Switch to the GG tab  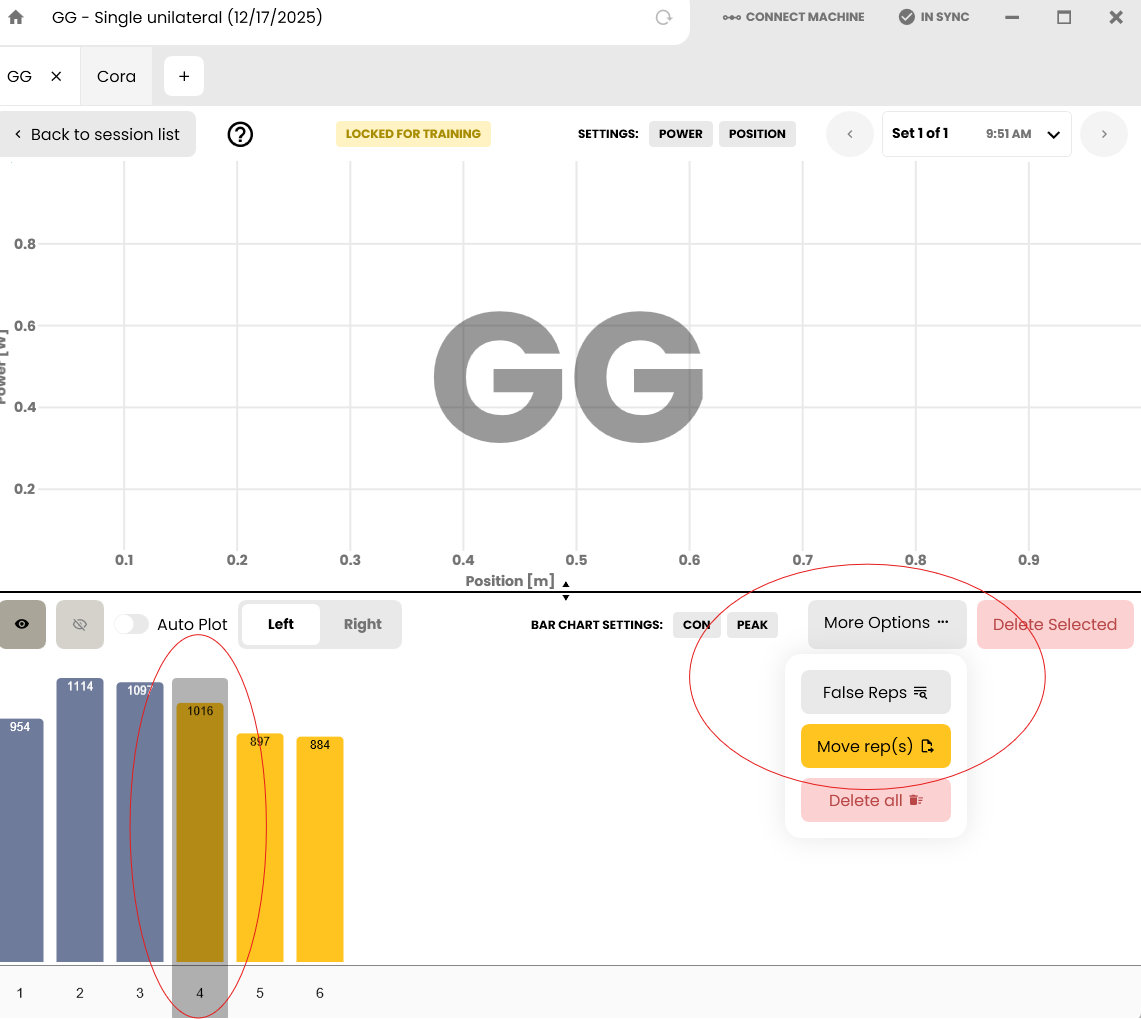point(20,76)
